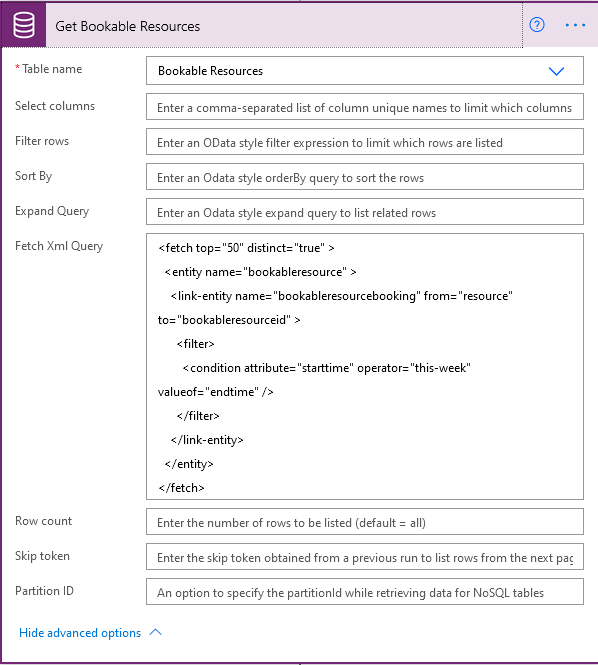Click the Partition ID label
598x665 pixels.
coord(44,591)
